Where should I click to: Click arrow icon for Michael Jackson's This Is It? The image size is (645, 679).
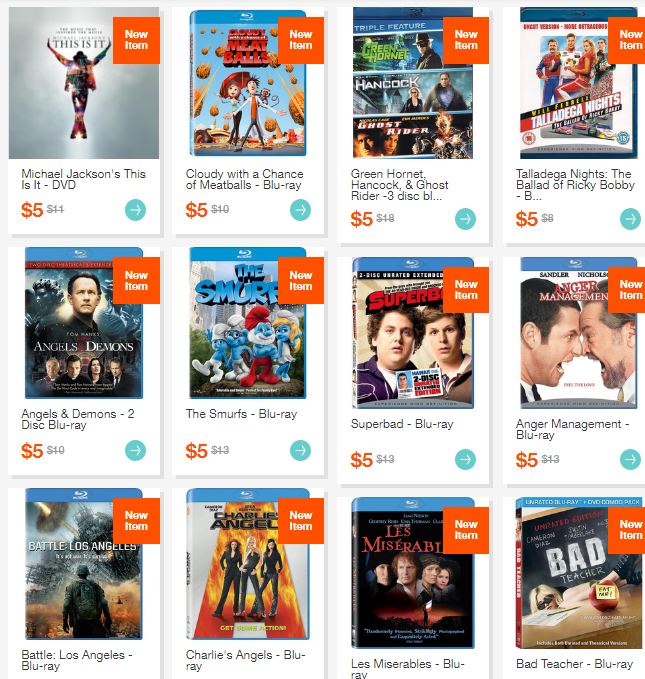136,210
